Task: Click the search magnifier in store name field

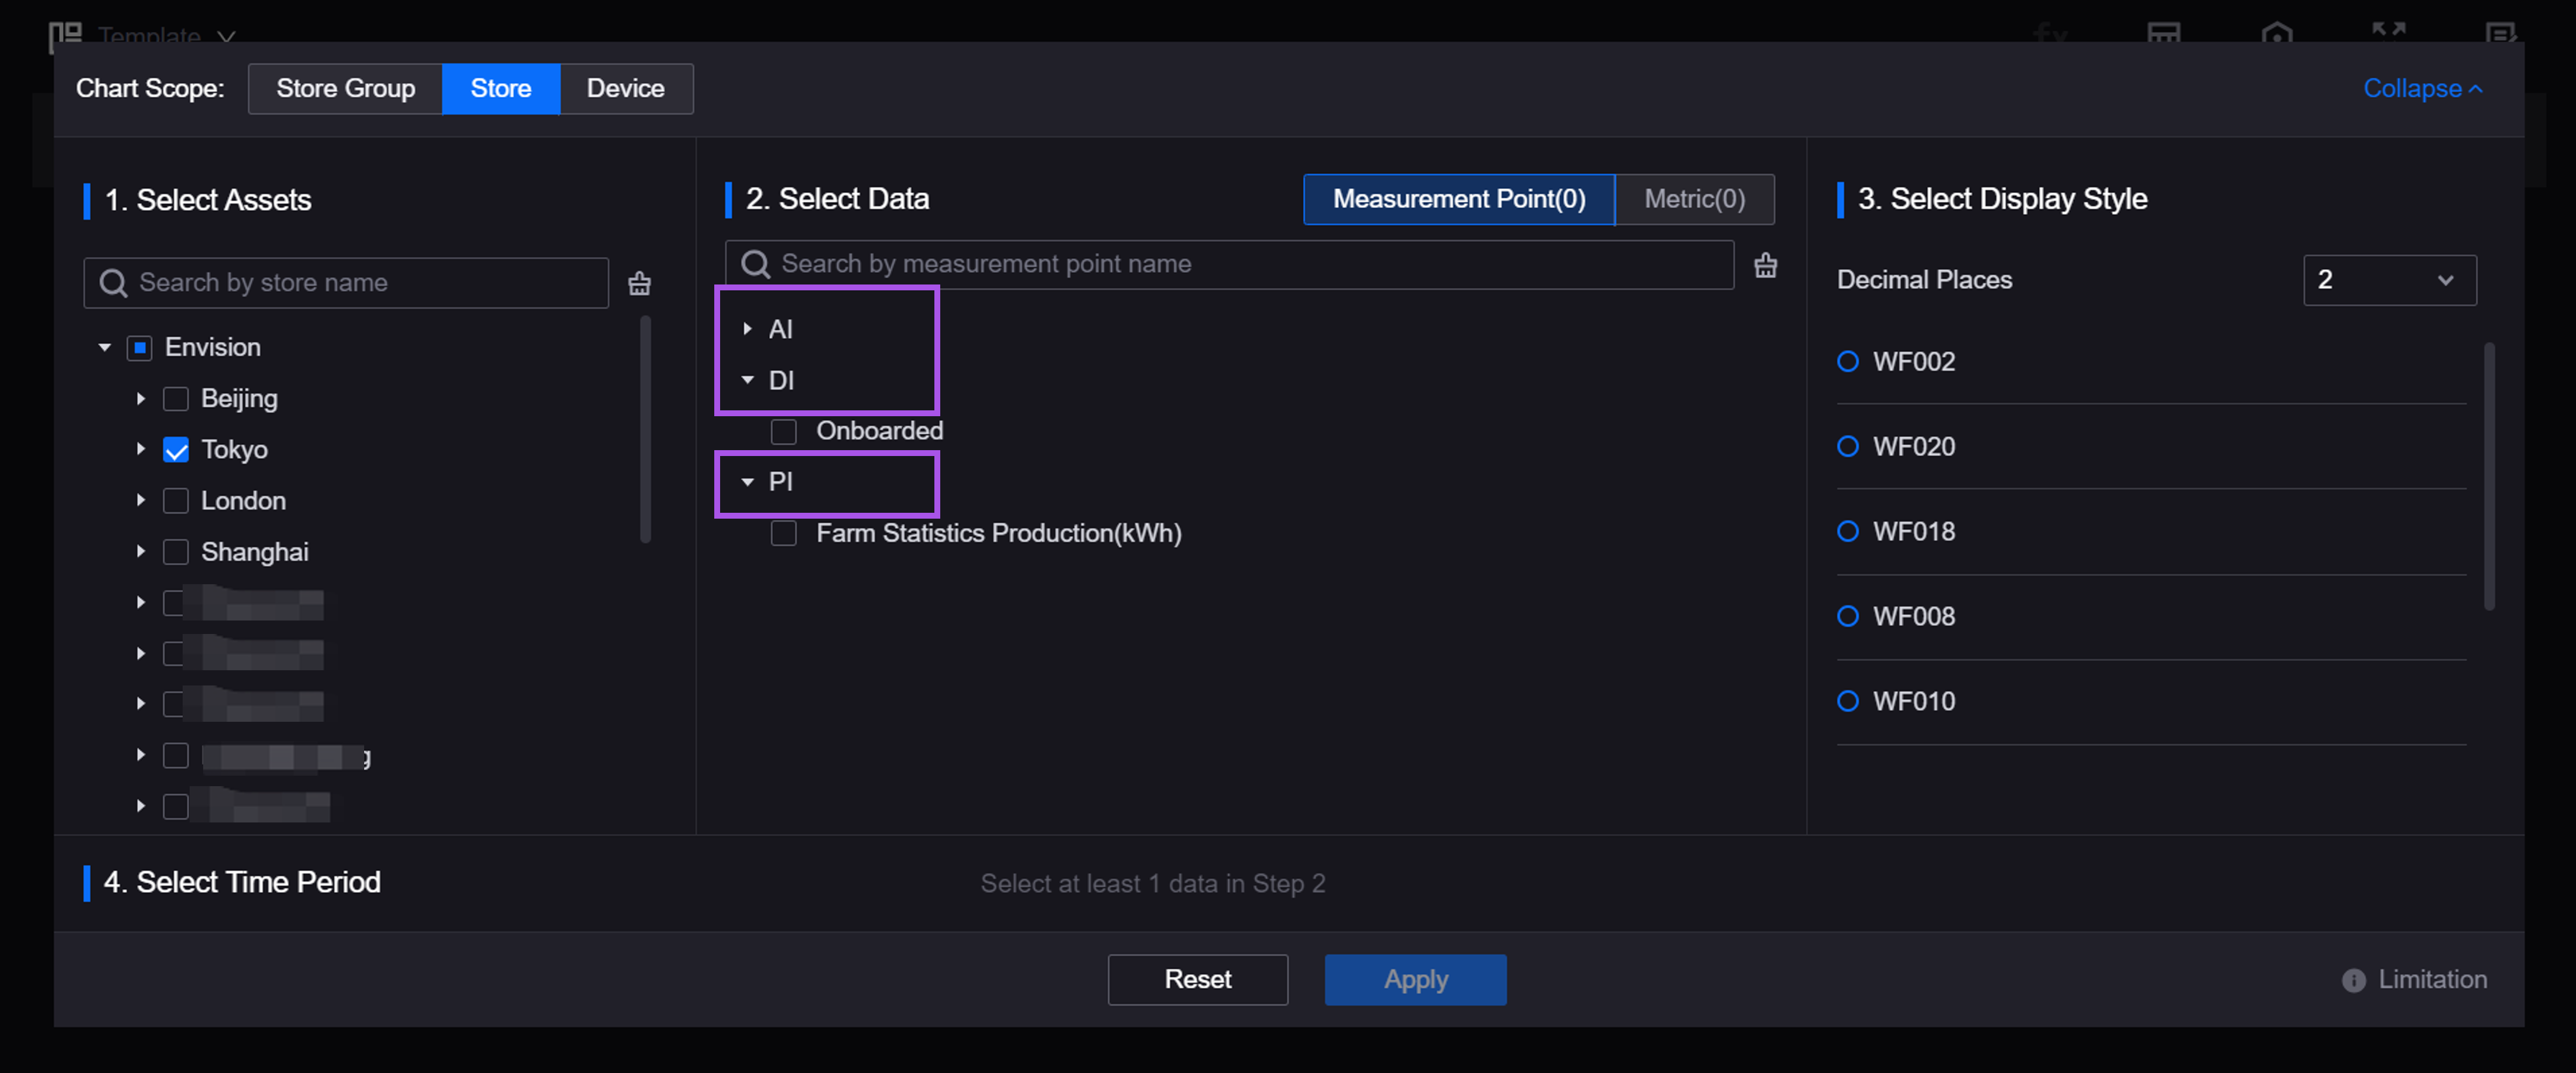Action: coord(114,283)
